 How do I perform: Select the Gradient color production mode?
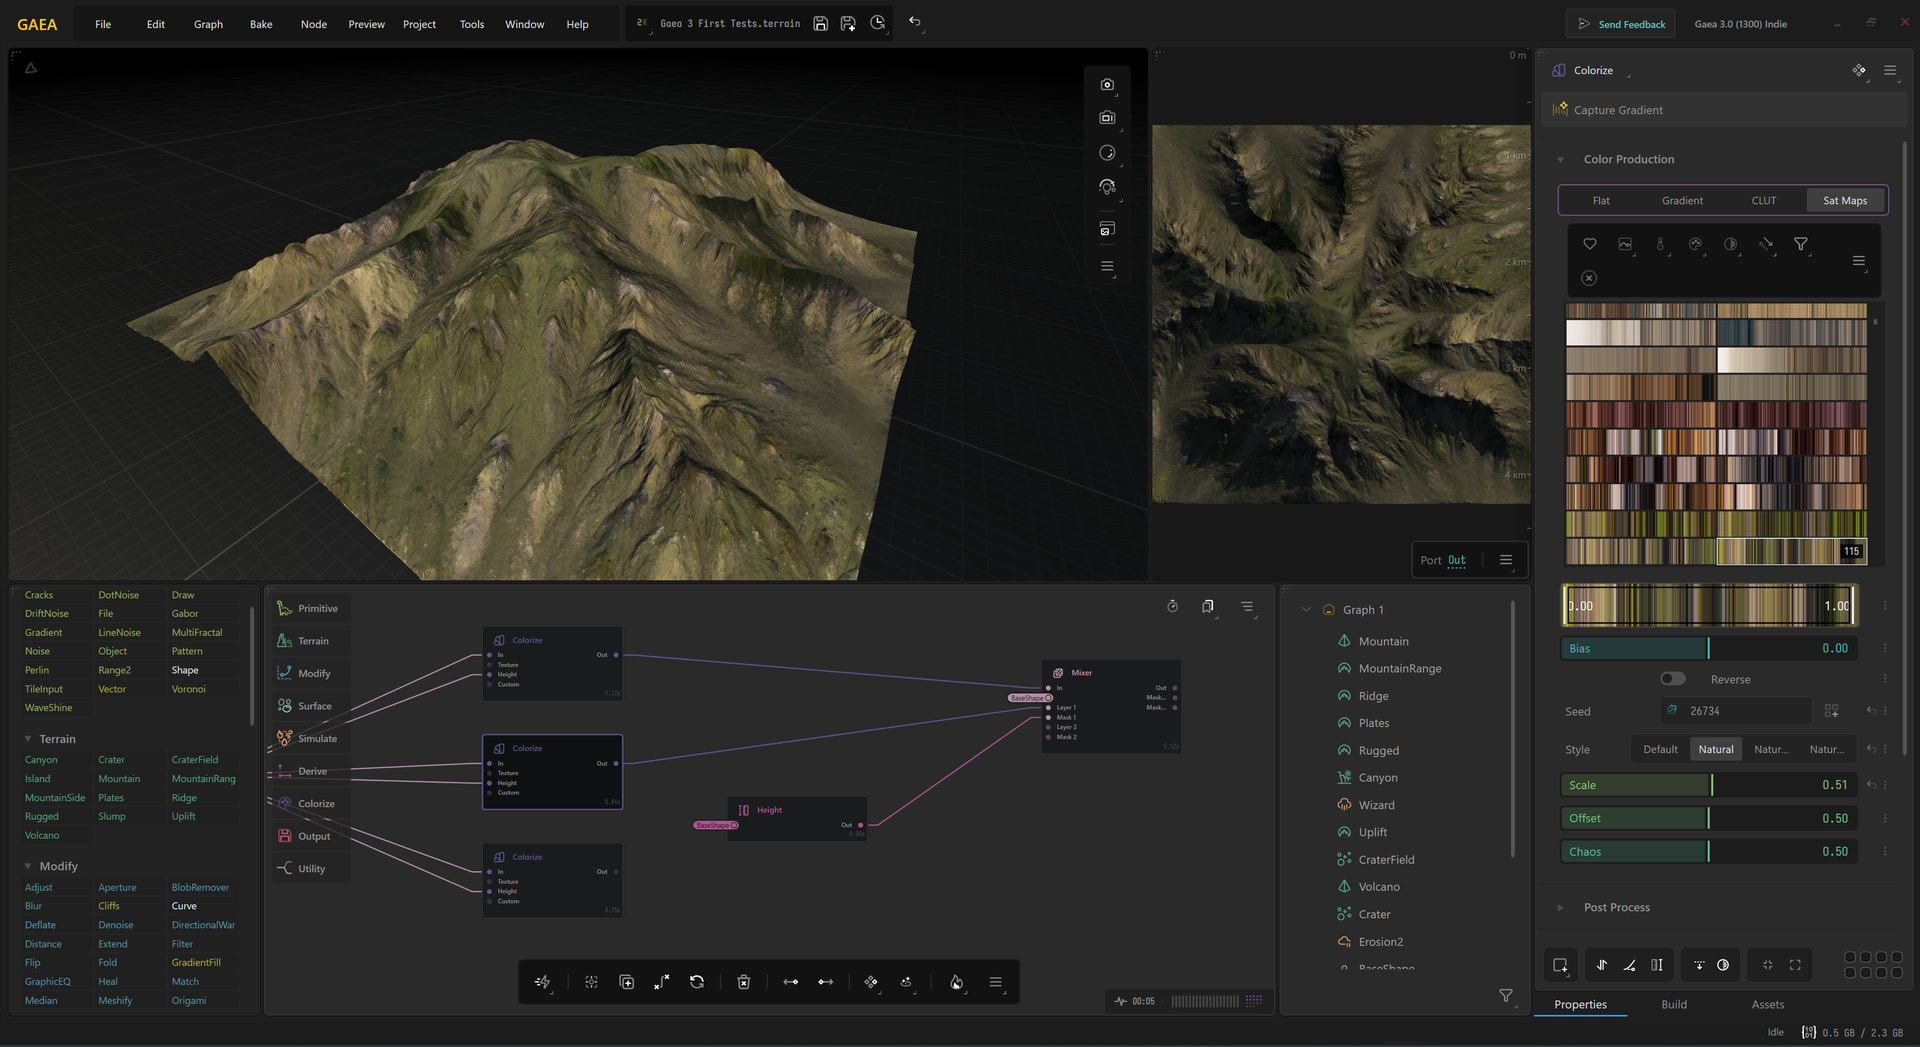click(x=1682, y=200)
